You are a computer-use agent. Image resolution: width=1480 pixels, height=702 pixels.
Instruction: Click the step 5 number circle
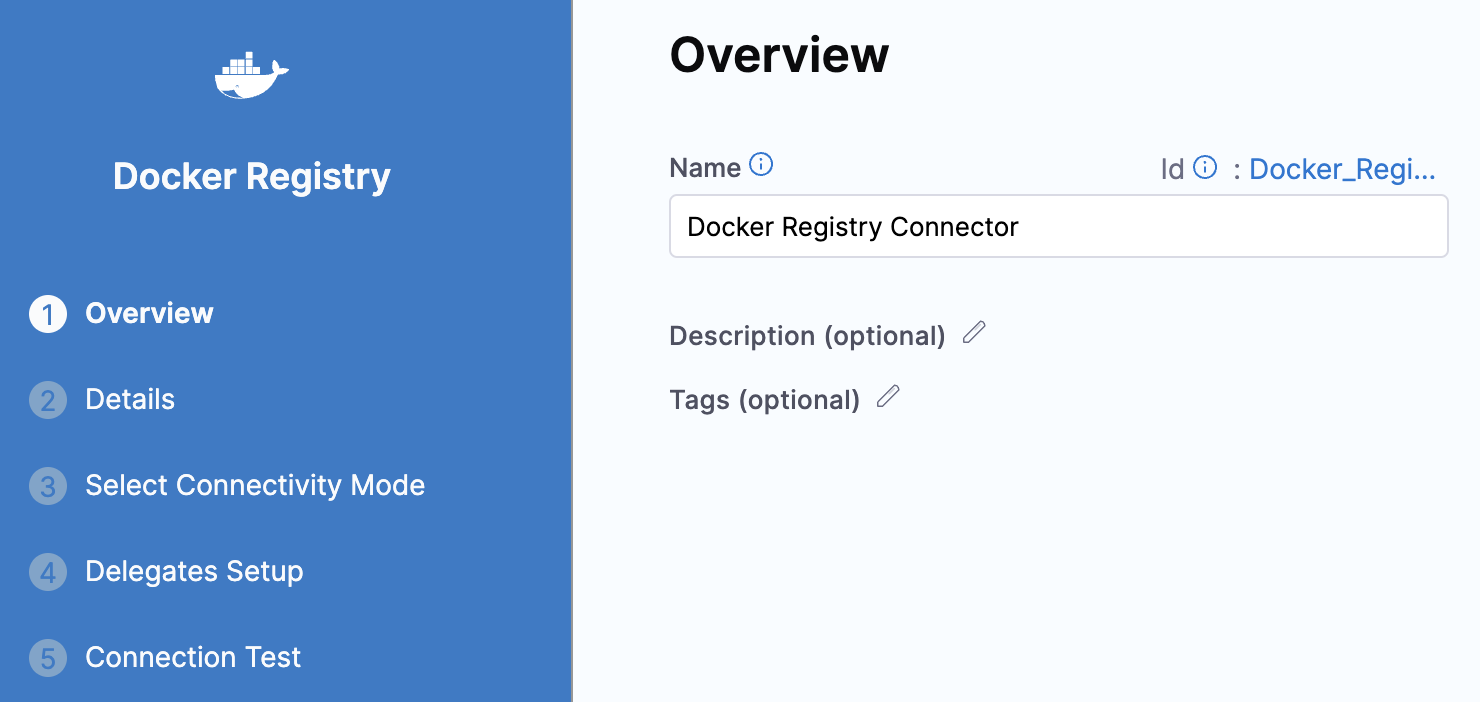(x=48, y=658)
